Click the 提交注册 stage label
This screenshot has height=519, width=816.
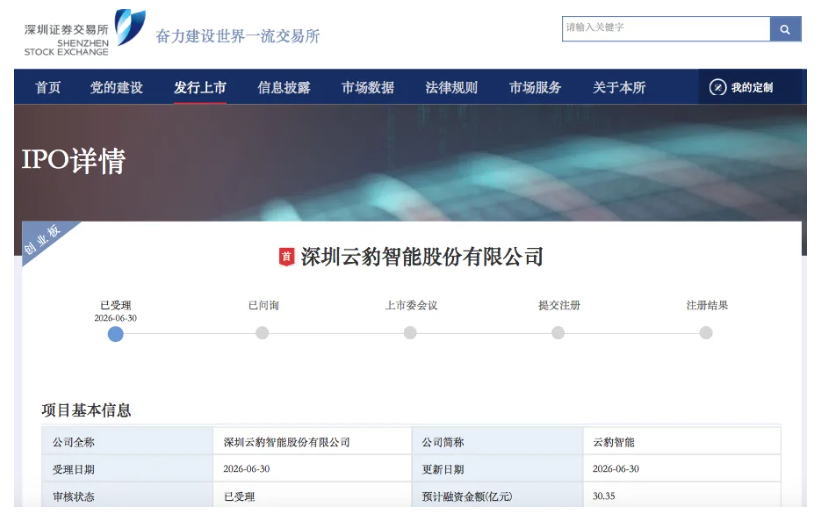point(559,306)
